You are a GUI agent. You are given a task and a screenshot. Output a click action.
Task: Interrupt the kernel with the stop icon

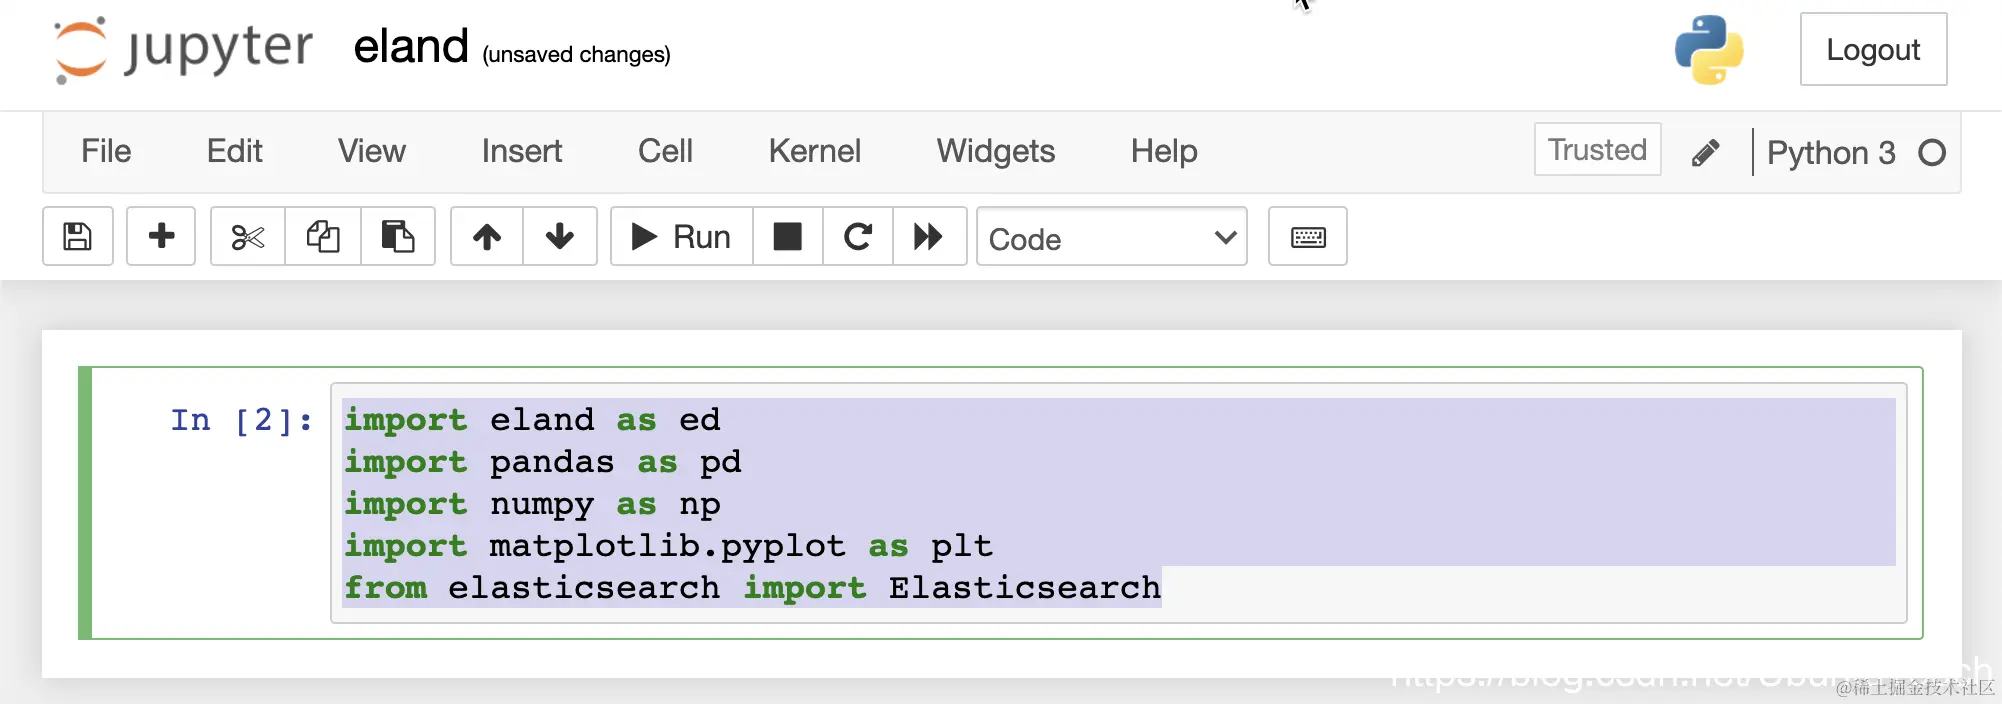788,236
